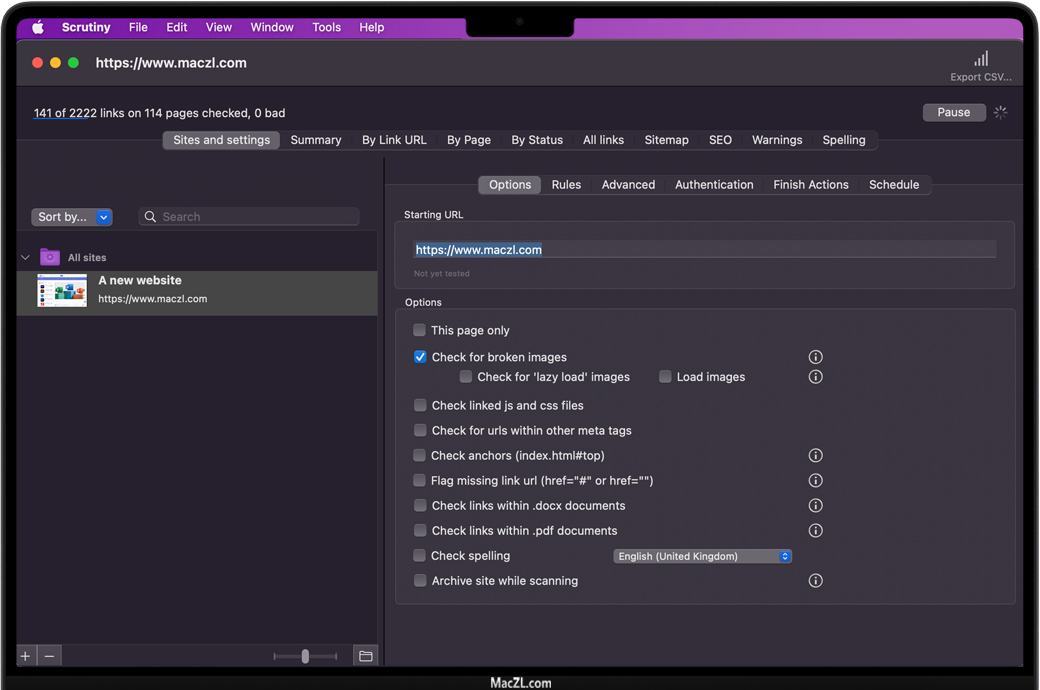Open info icon for Check anchors option
Viewport: 1040px width, 690px height.
coord(815,456)
